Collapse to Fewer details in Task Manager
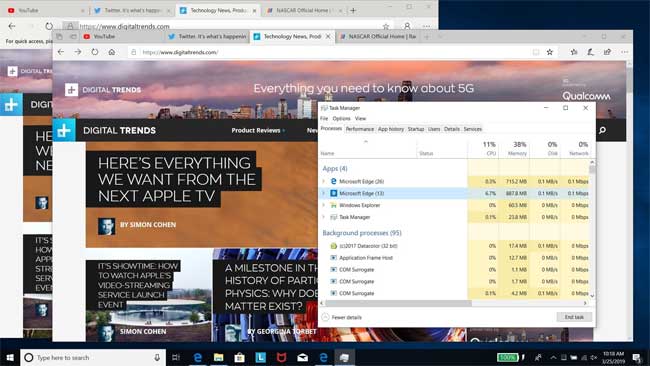Viewport: 650px width, 366px height. 342,317
